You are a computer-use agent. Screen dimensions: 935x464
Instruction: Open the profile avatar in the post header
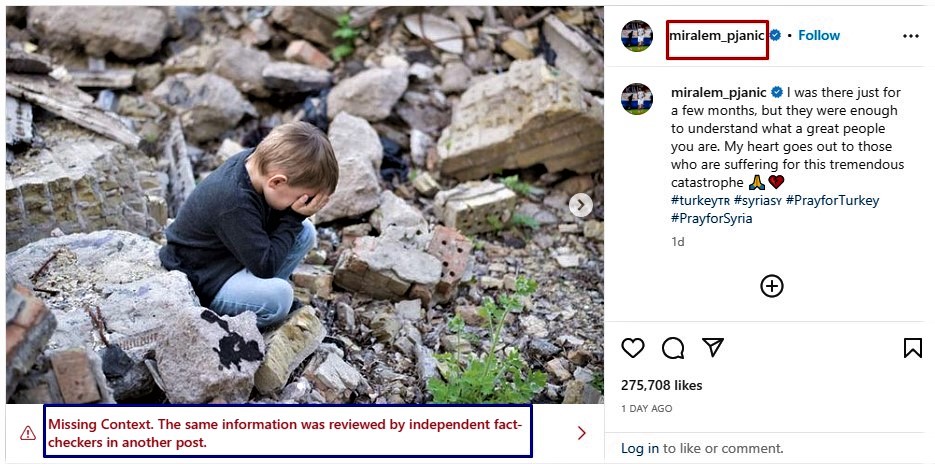[x=637, y=35]
